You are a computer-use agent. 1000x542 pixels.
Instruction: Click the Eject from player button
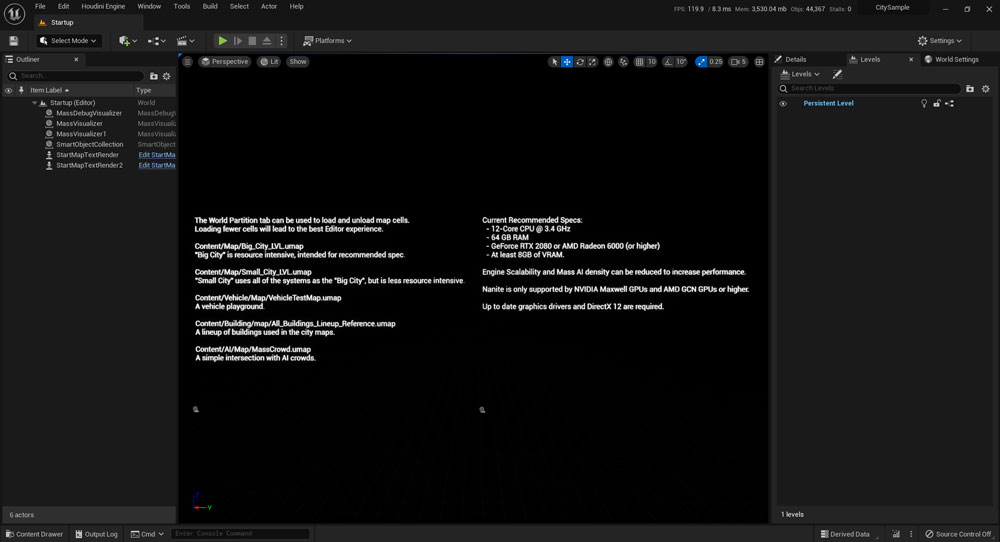pos(267,41)
